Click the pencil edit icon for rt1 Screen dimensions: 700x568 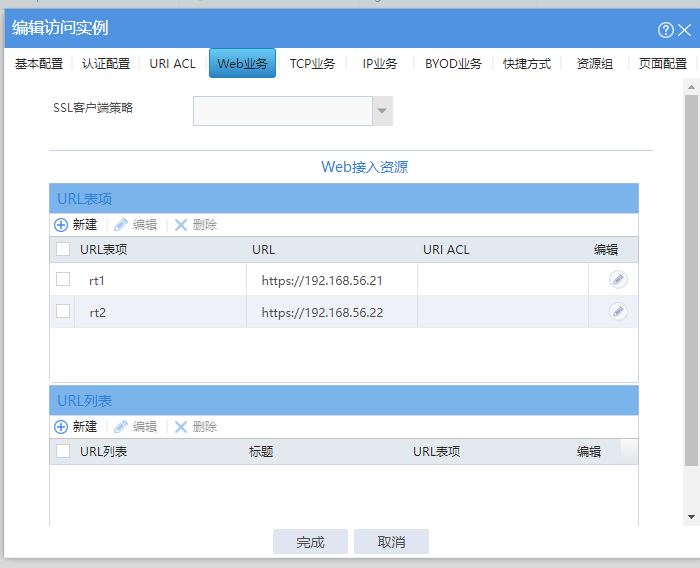coord(618,280)
